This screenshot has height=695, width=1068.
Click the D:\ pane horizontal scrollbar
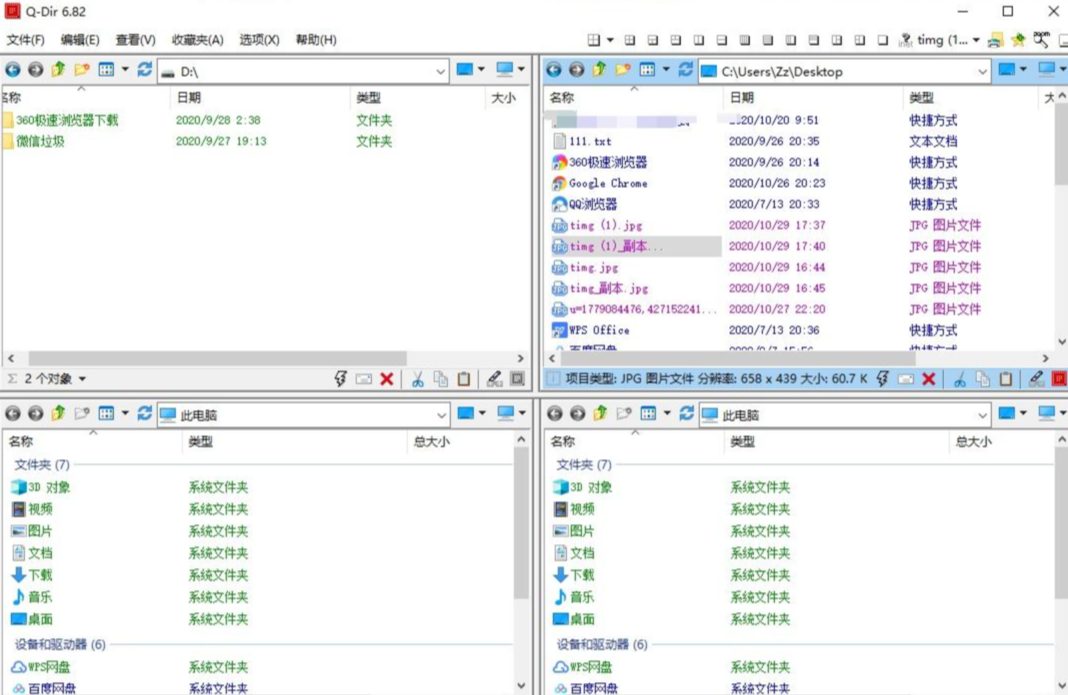(x=217, y=358)
